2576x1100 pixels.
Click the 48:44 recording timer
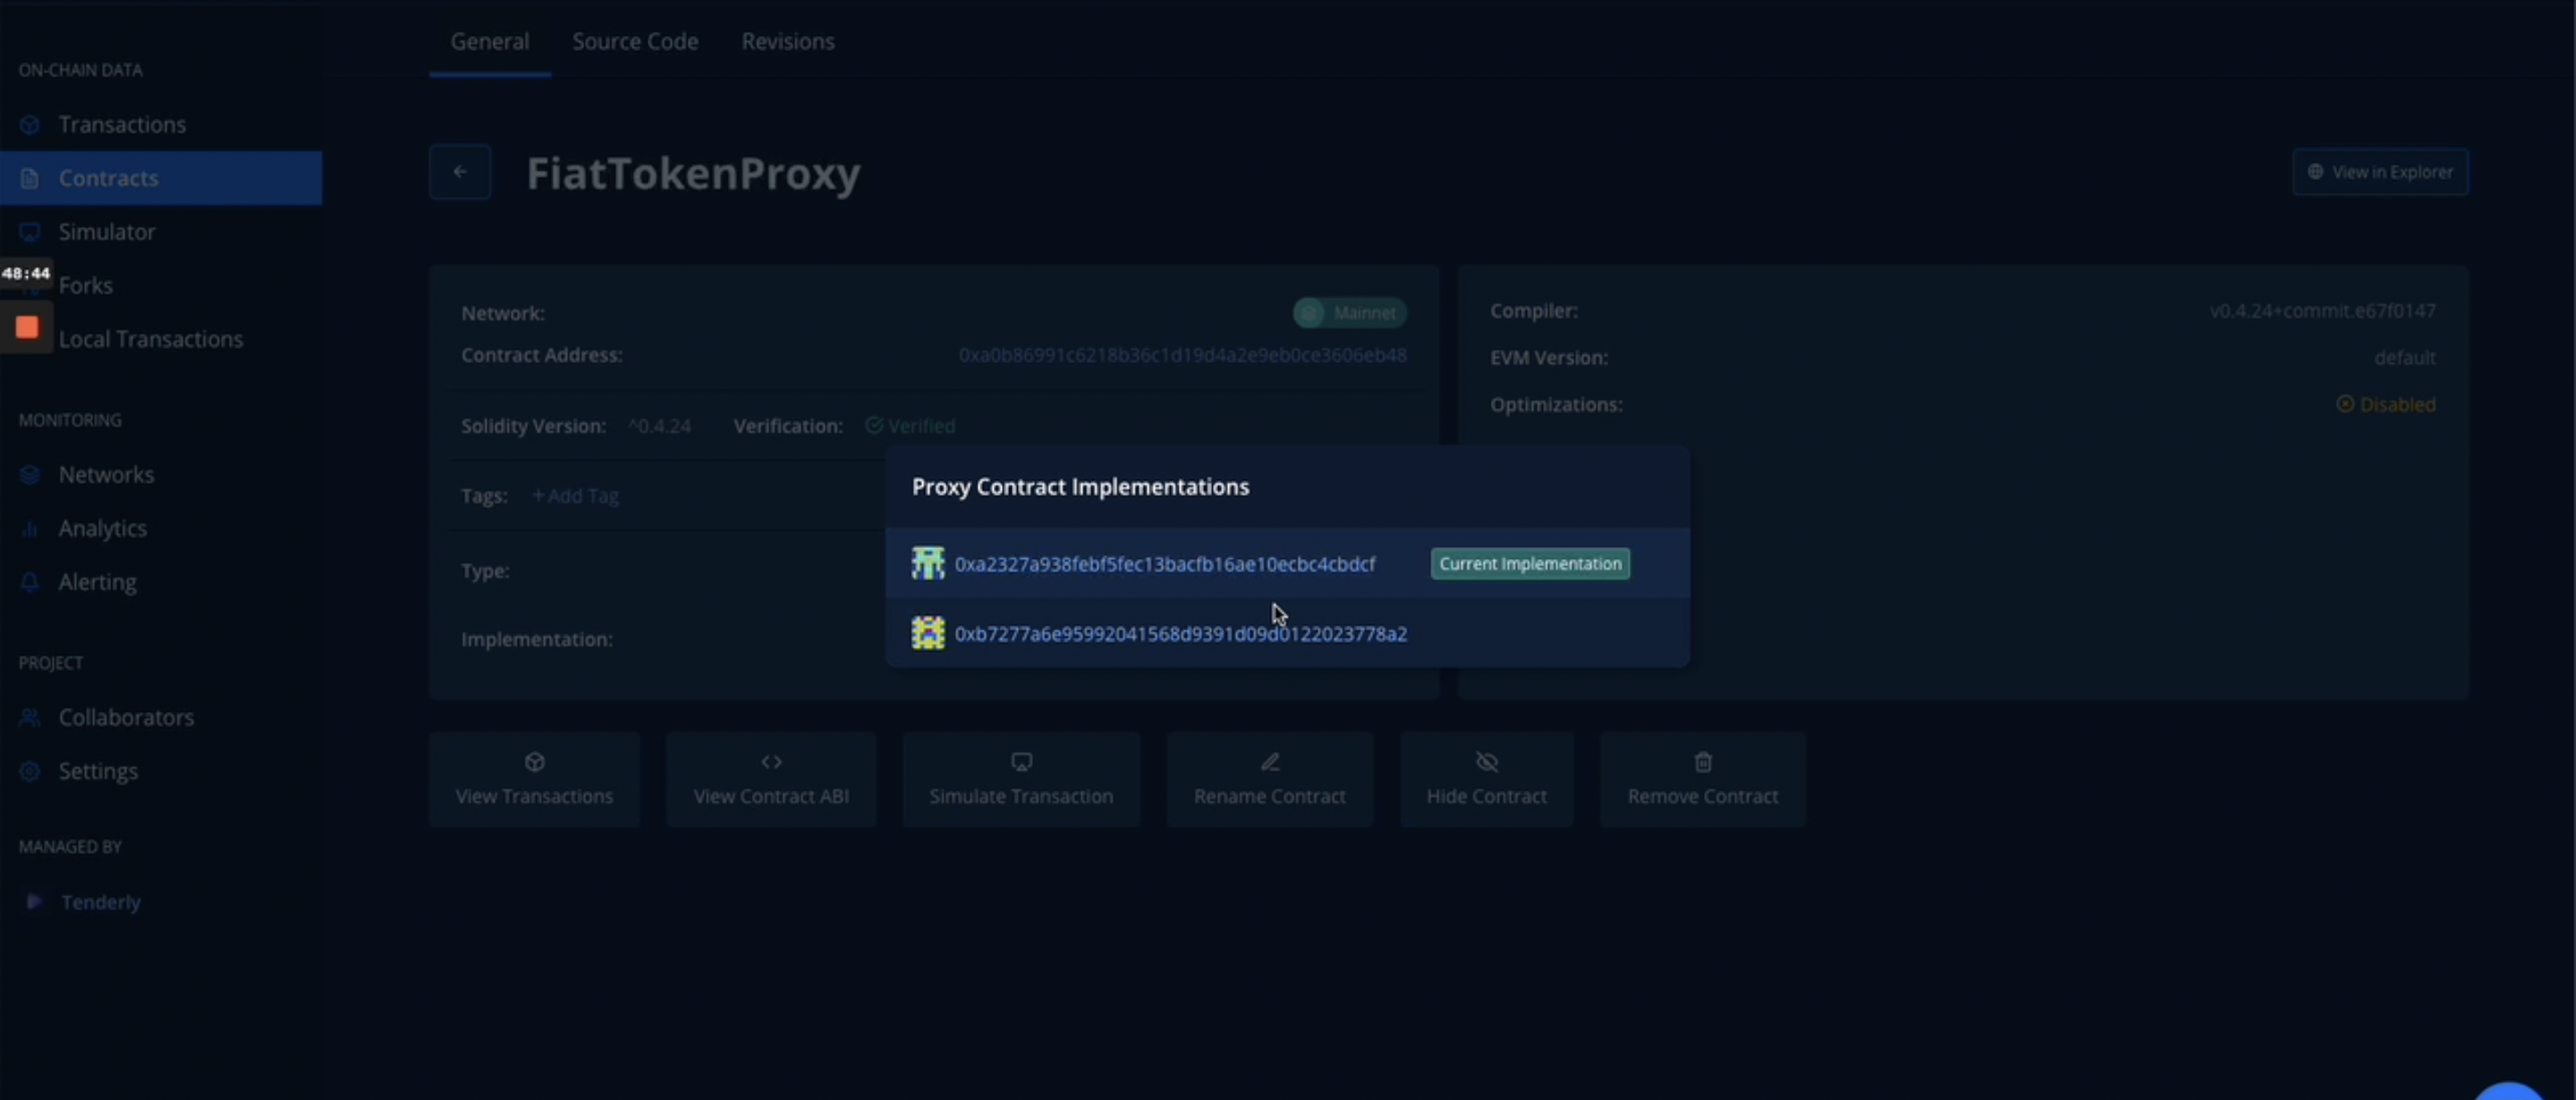click(x=26, y=273)
